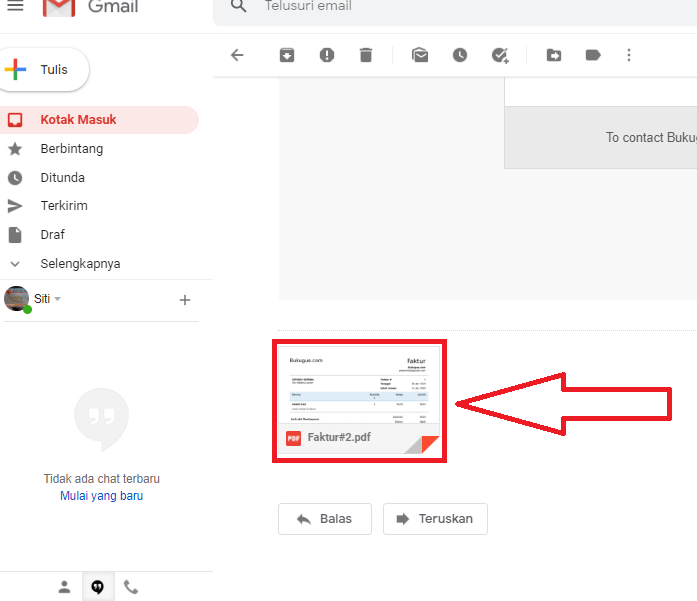
Task: Click the "To contact Buku" footer text
Action: point(651,137)
